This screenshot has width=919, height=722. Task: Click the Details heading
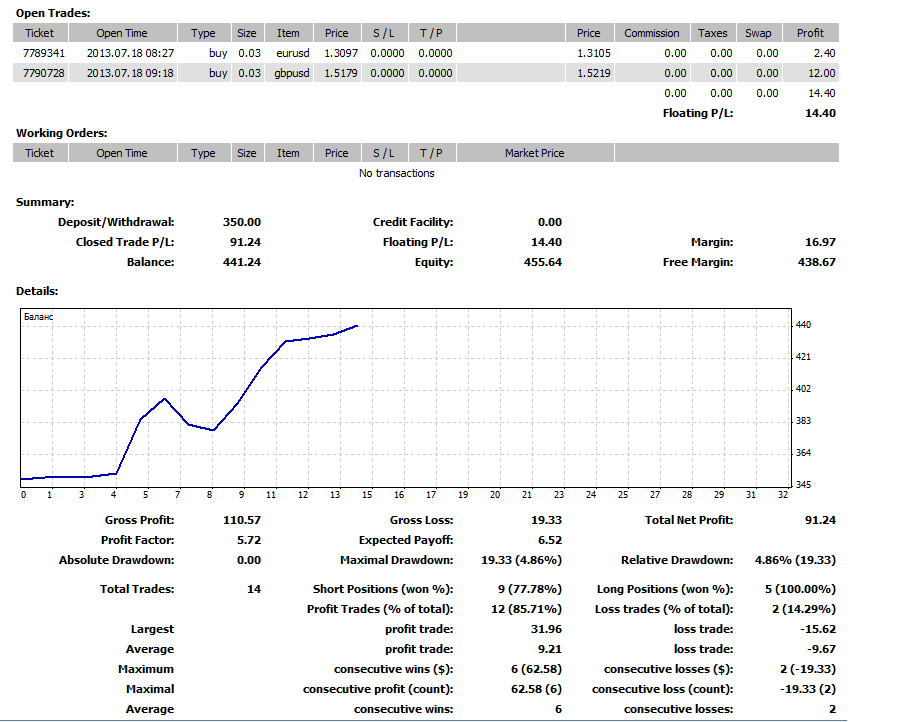37,291
